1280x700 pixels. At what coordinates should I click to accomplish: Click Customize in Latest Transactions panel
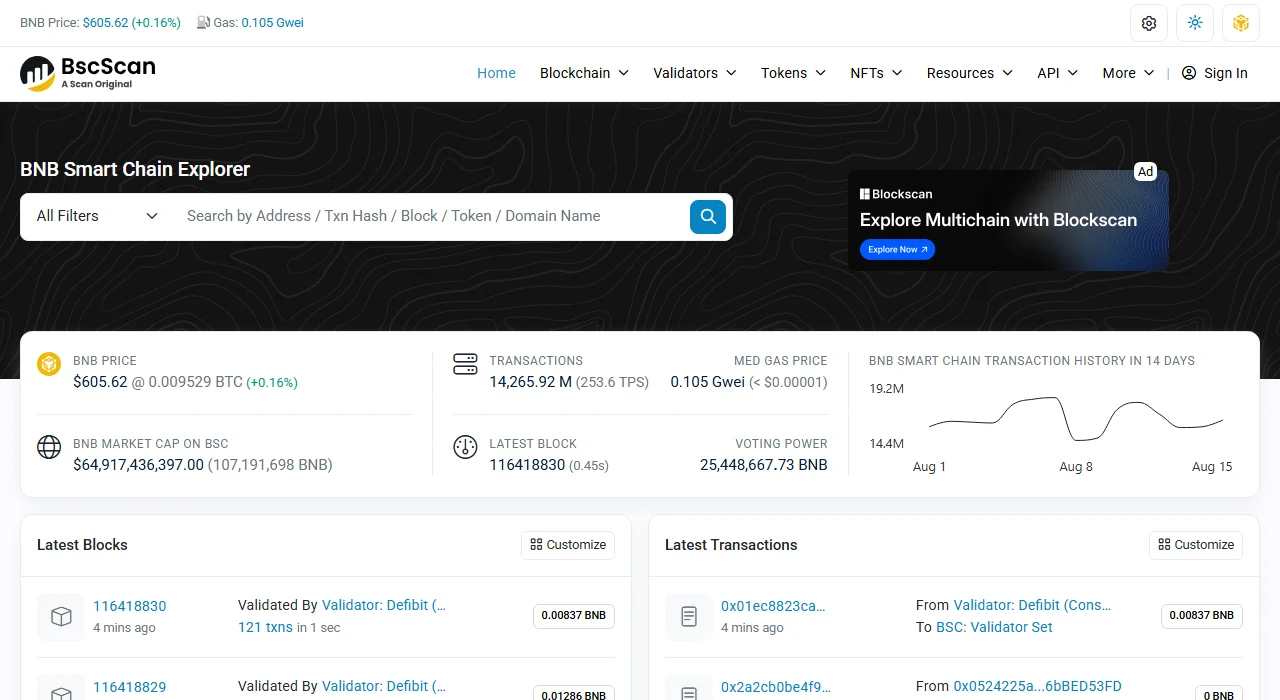1196,545
